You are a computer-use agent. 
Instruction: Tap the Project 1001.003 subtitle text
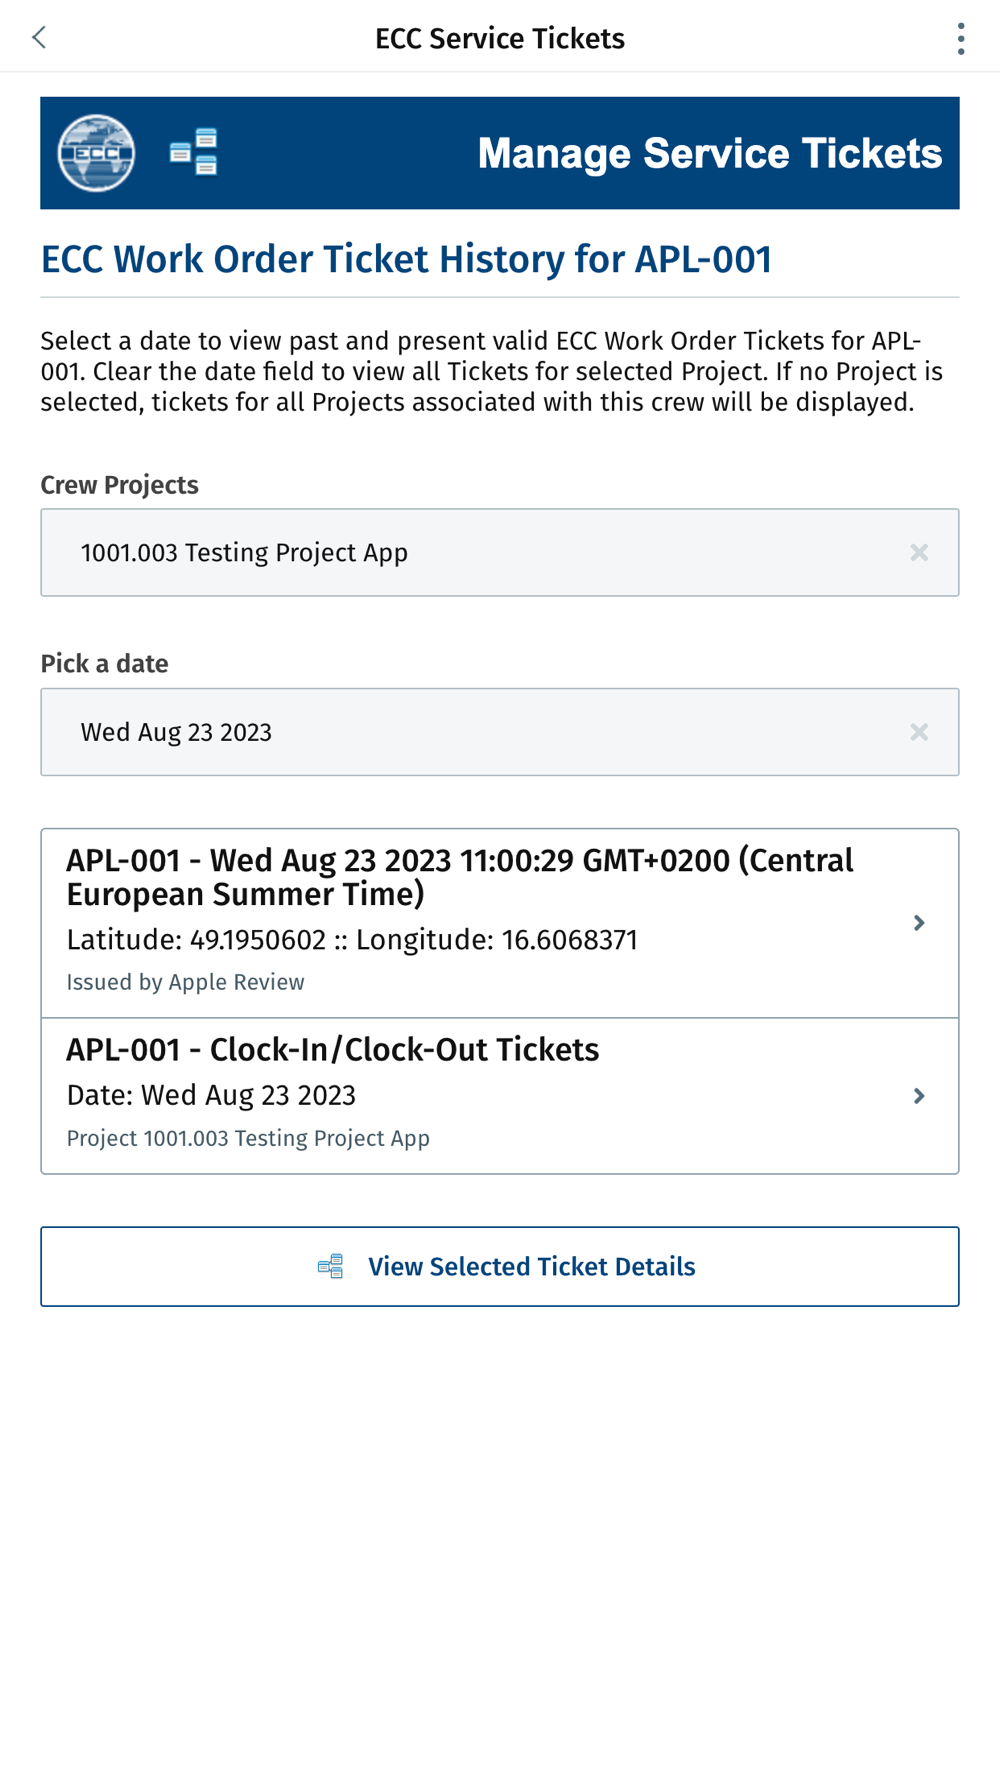pos(248,1138)
